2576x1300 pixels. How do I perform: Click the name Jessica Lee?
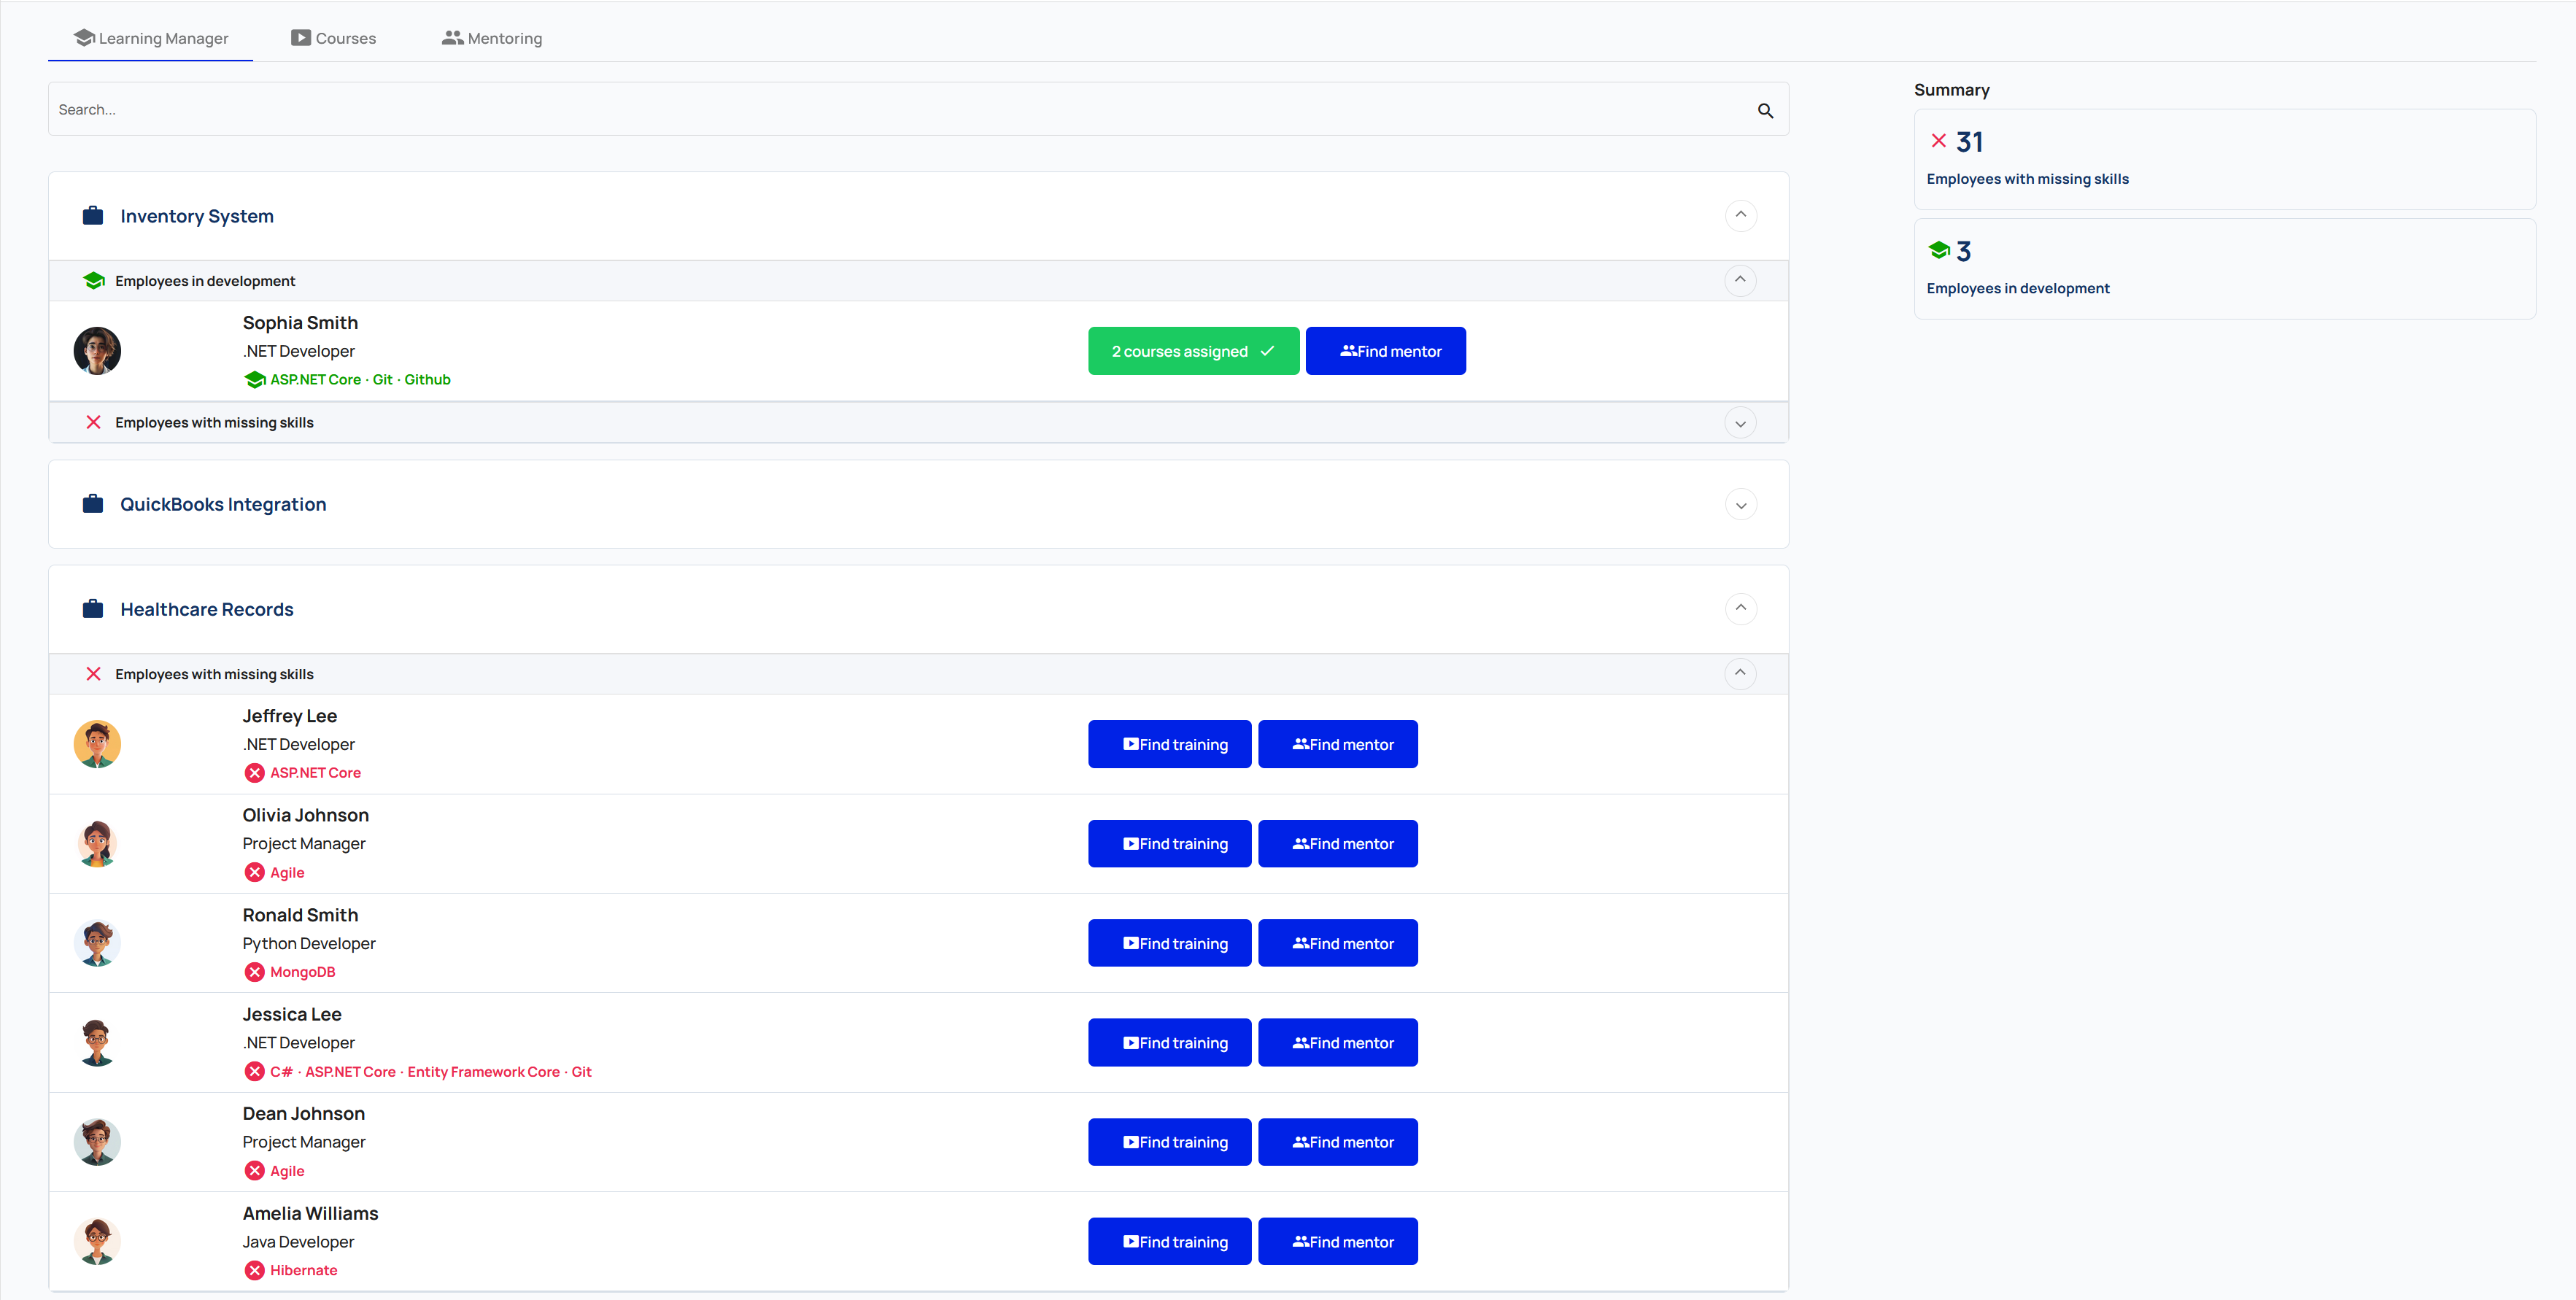292,1014
